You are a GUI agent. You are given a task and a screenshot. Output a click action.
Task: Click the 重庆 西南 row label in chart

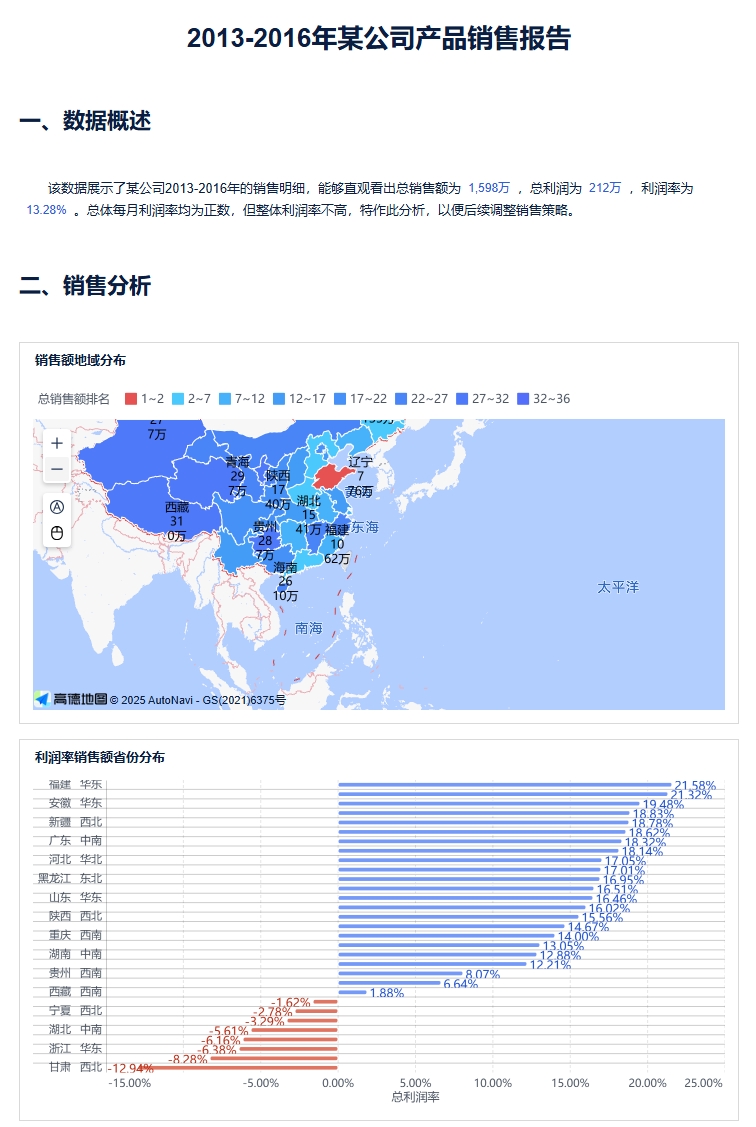[x=75, y=936]
